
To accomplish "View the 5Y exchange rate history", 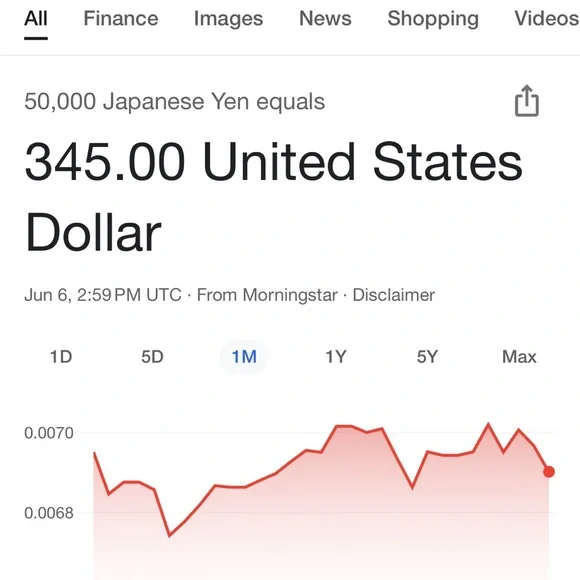I will coord(427,357).
